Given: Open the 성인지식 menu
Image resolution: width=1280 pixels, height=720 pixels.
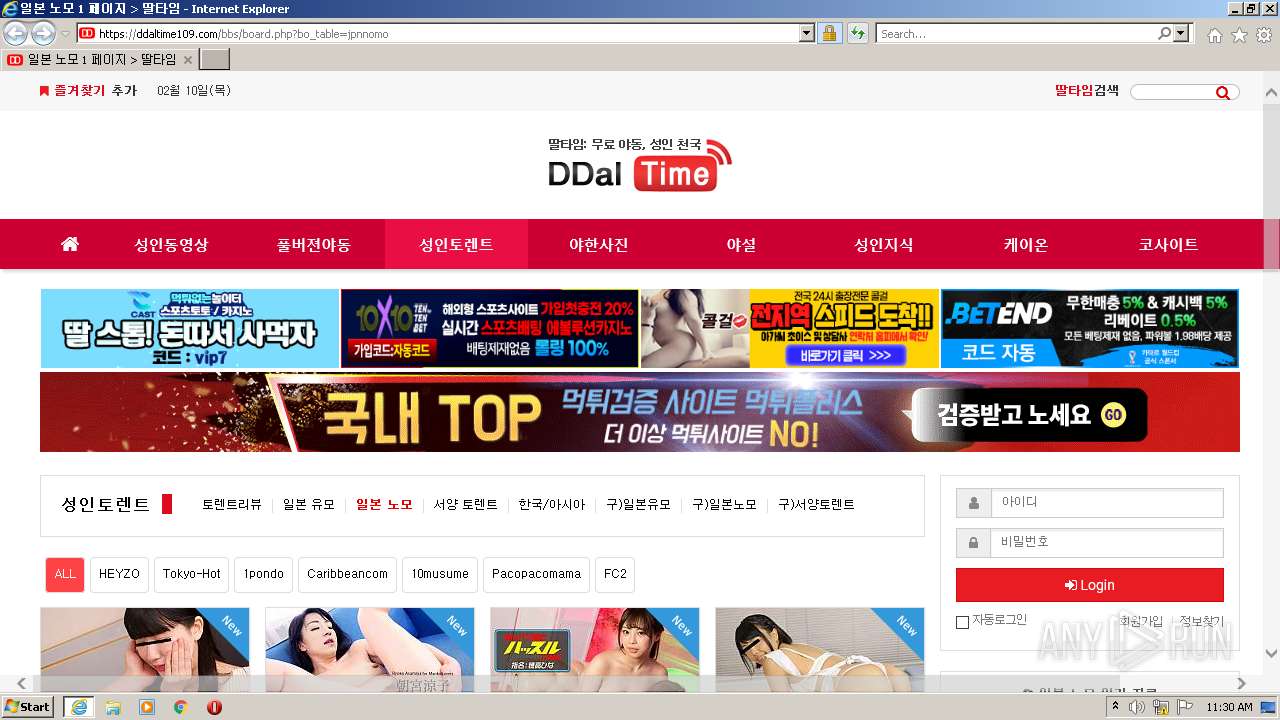Looking at the screenshot, I should (x=883, y=244).
